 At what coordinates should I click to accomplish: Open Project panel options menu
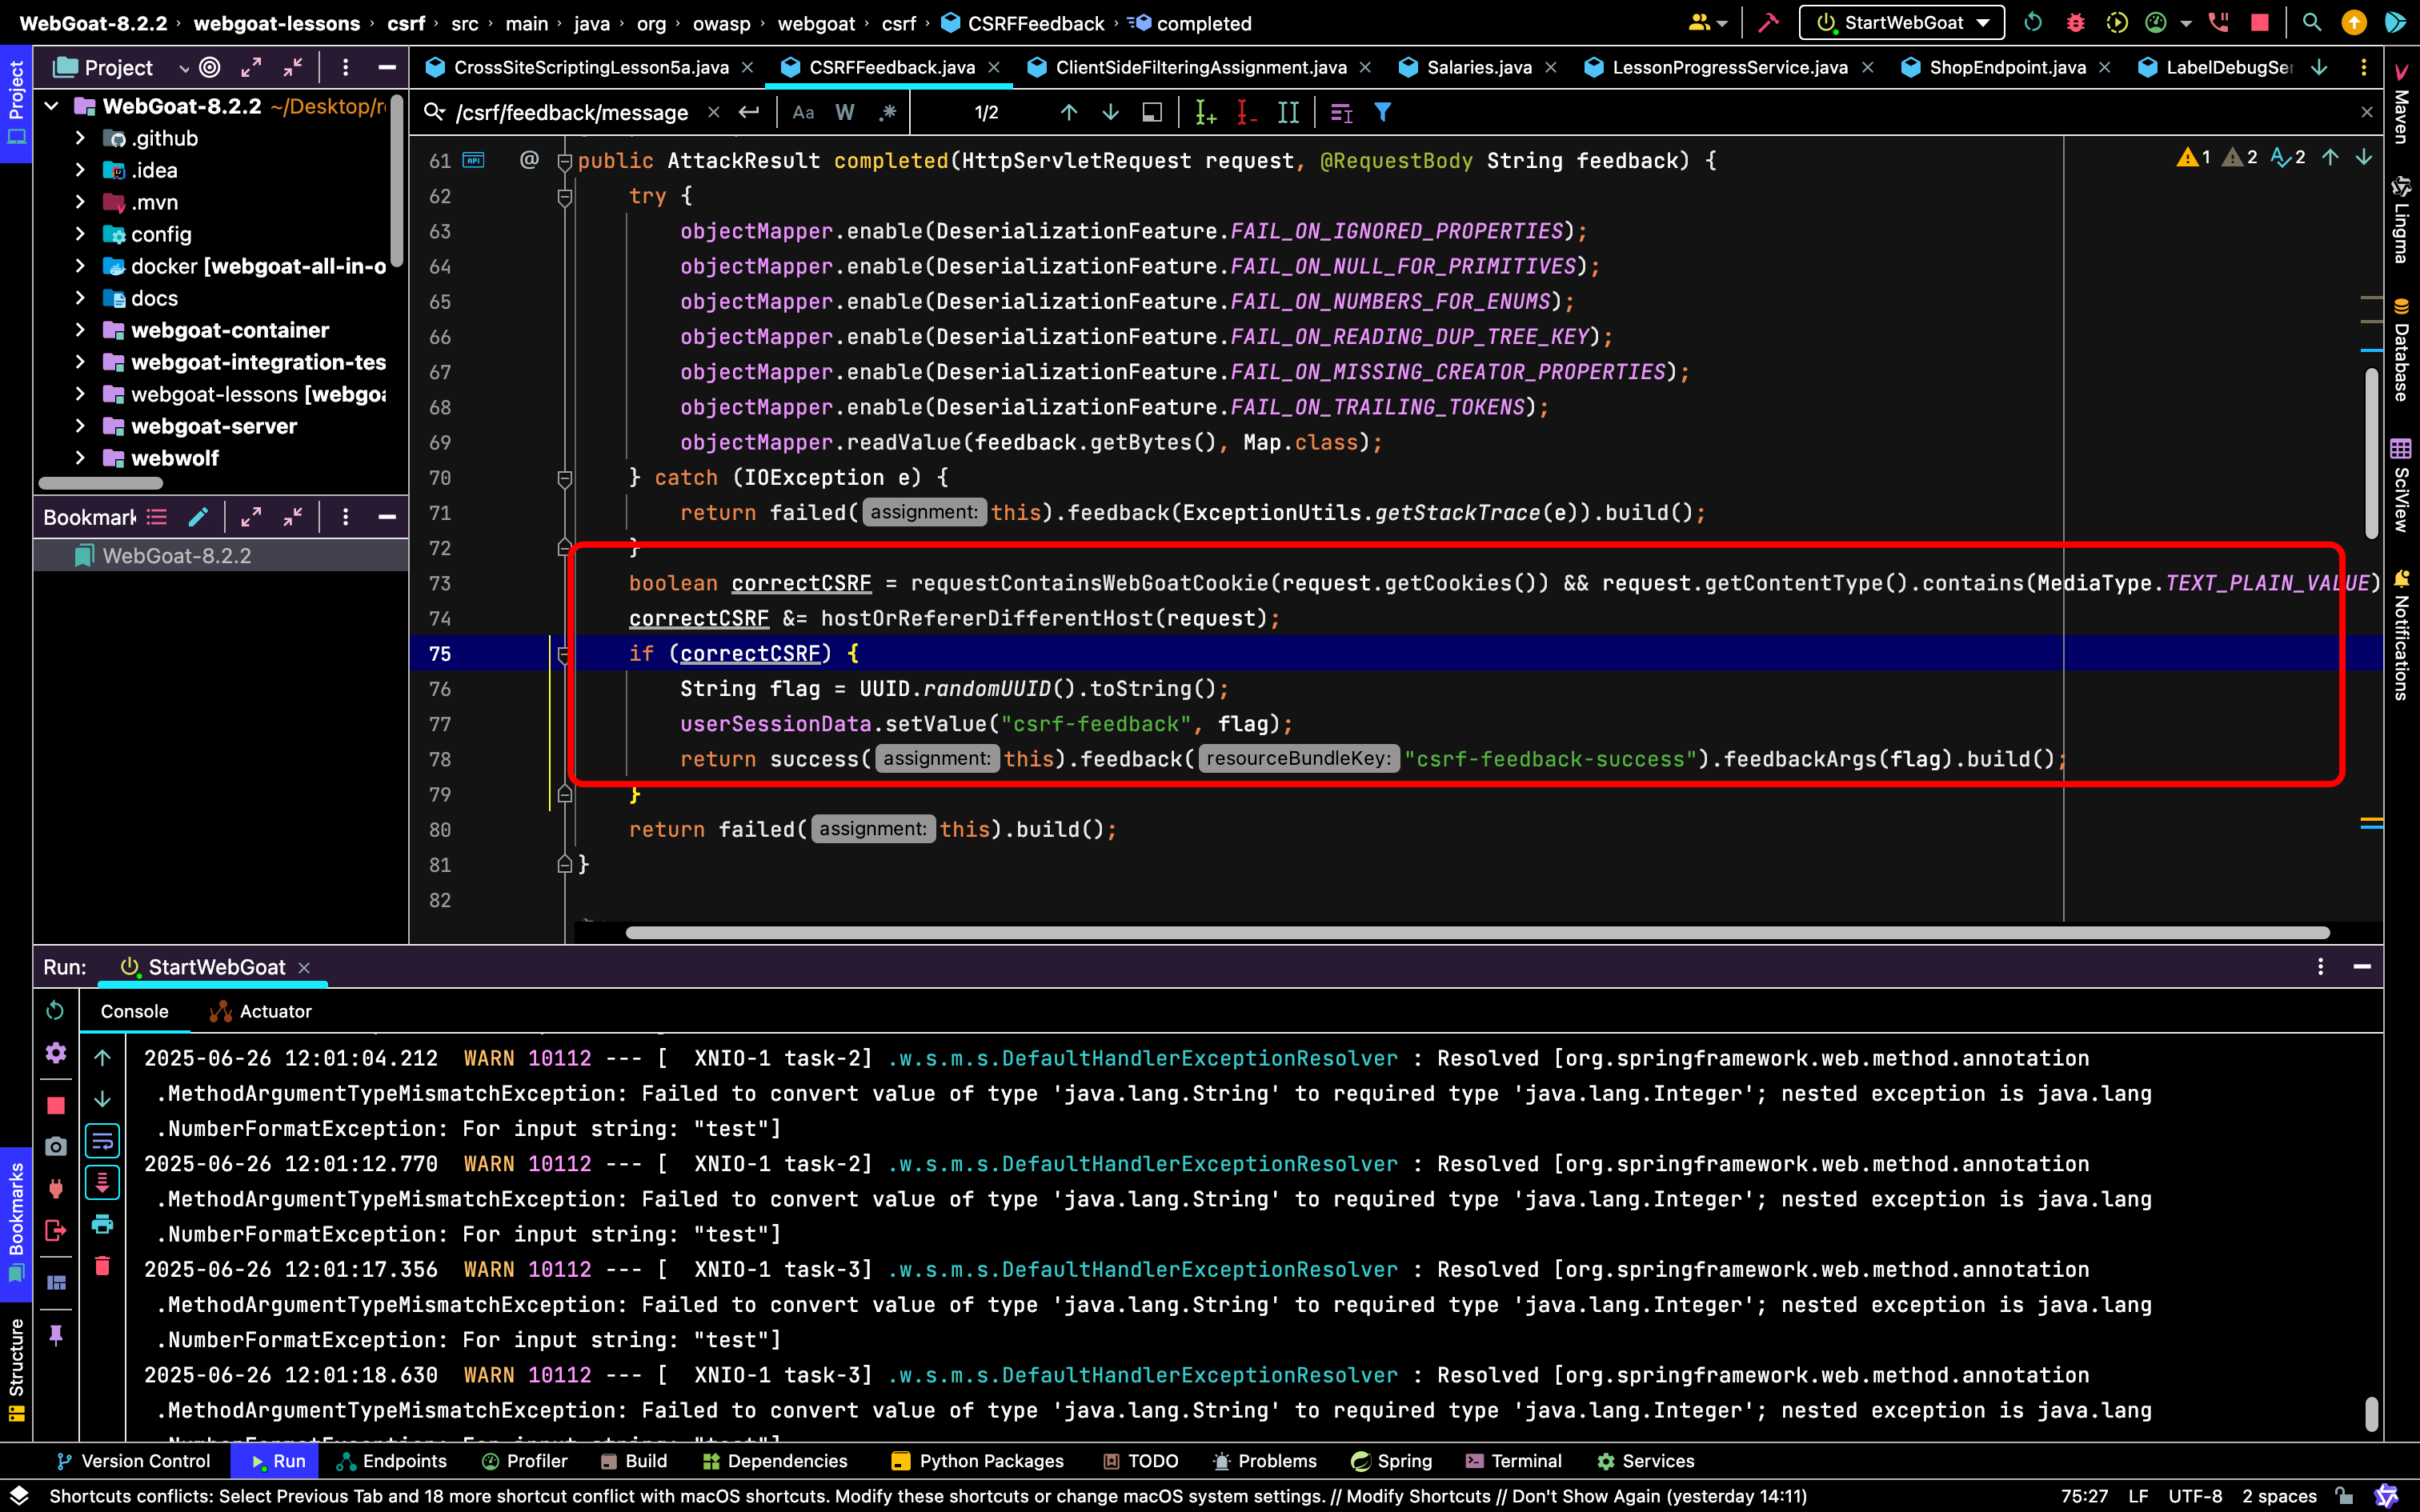pyautogui.click(x=346, y=67)
